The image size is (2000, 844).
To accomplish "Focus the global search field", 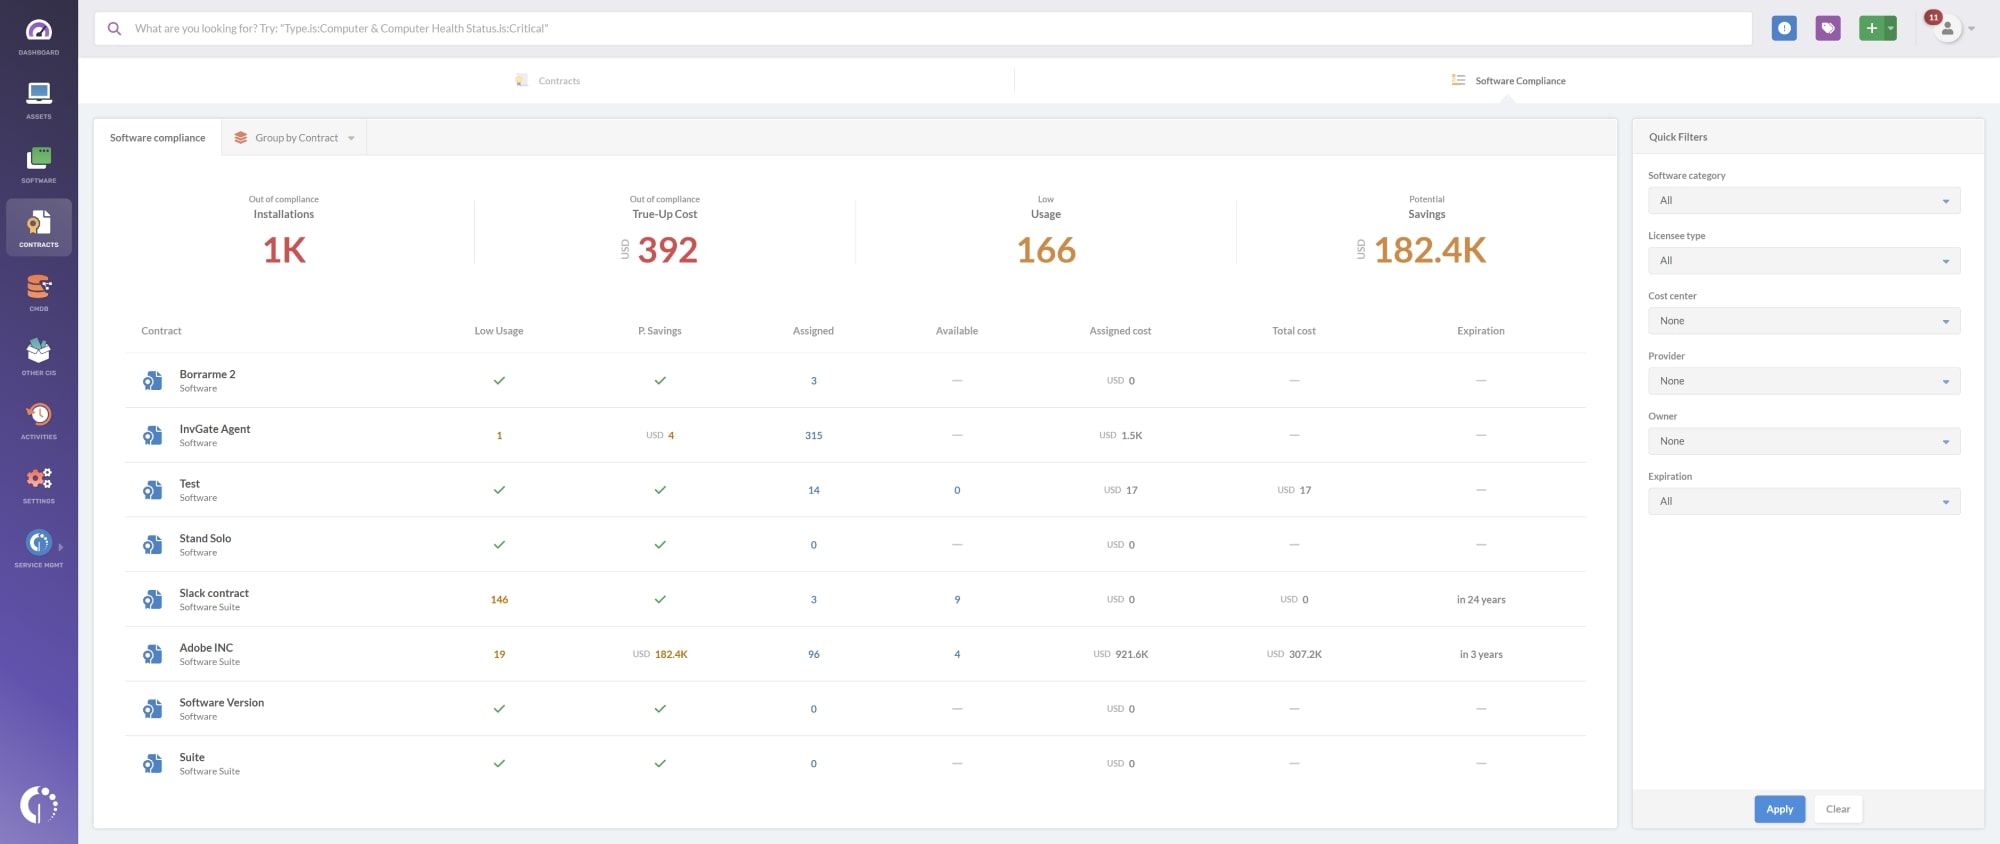I will click(x=923, y=29).
